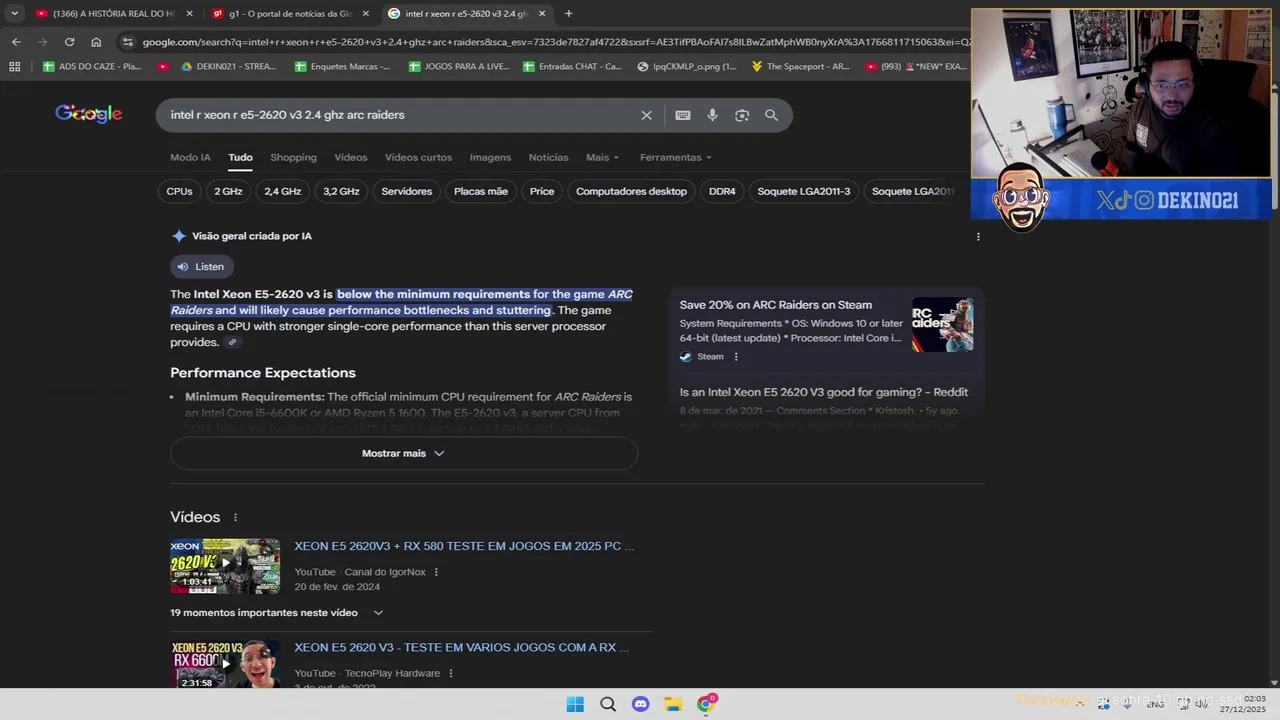Open Chrome from the taskbar
The width and height of the screenshot is (1280, 720).
(706, 704)
